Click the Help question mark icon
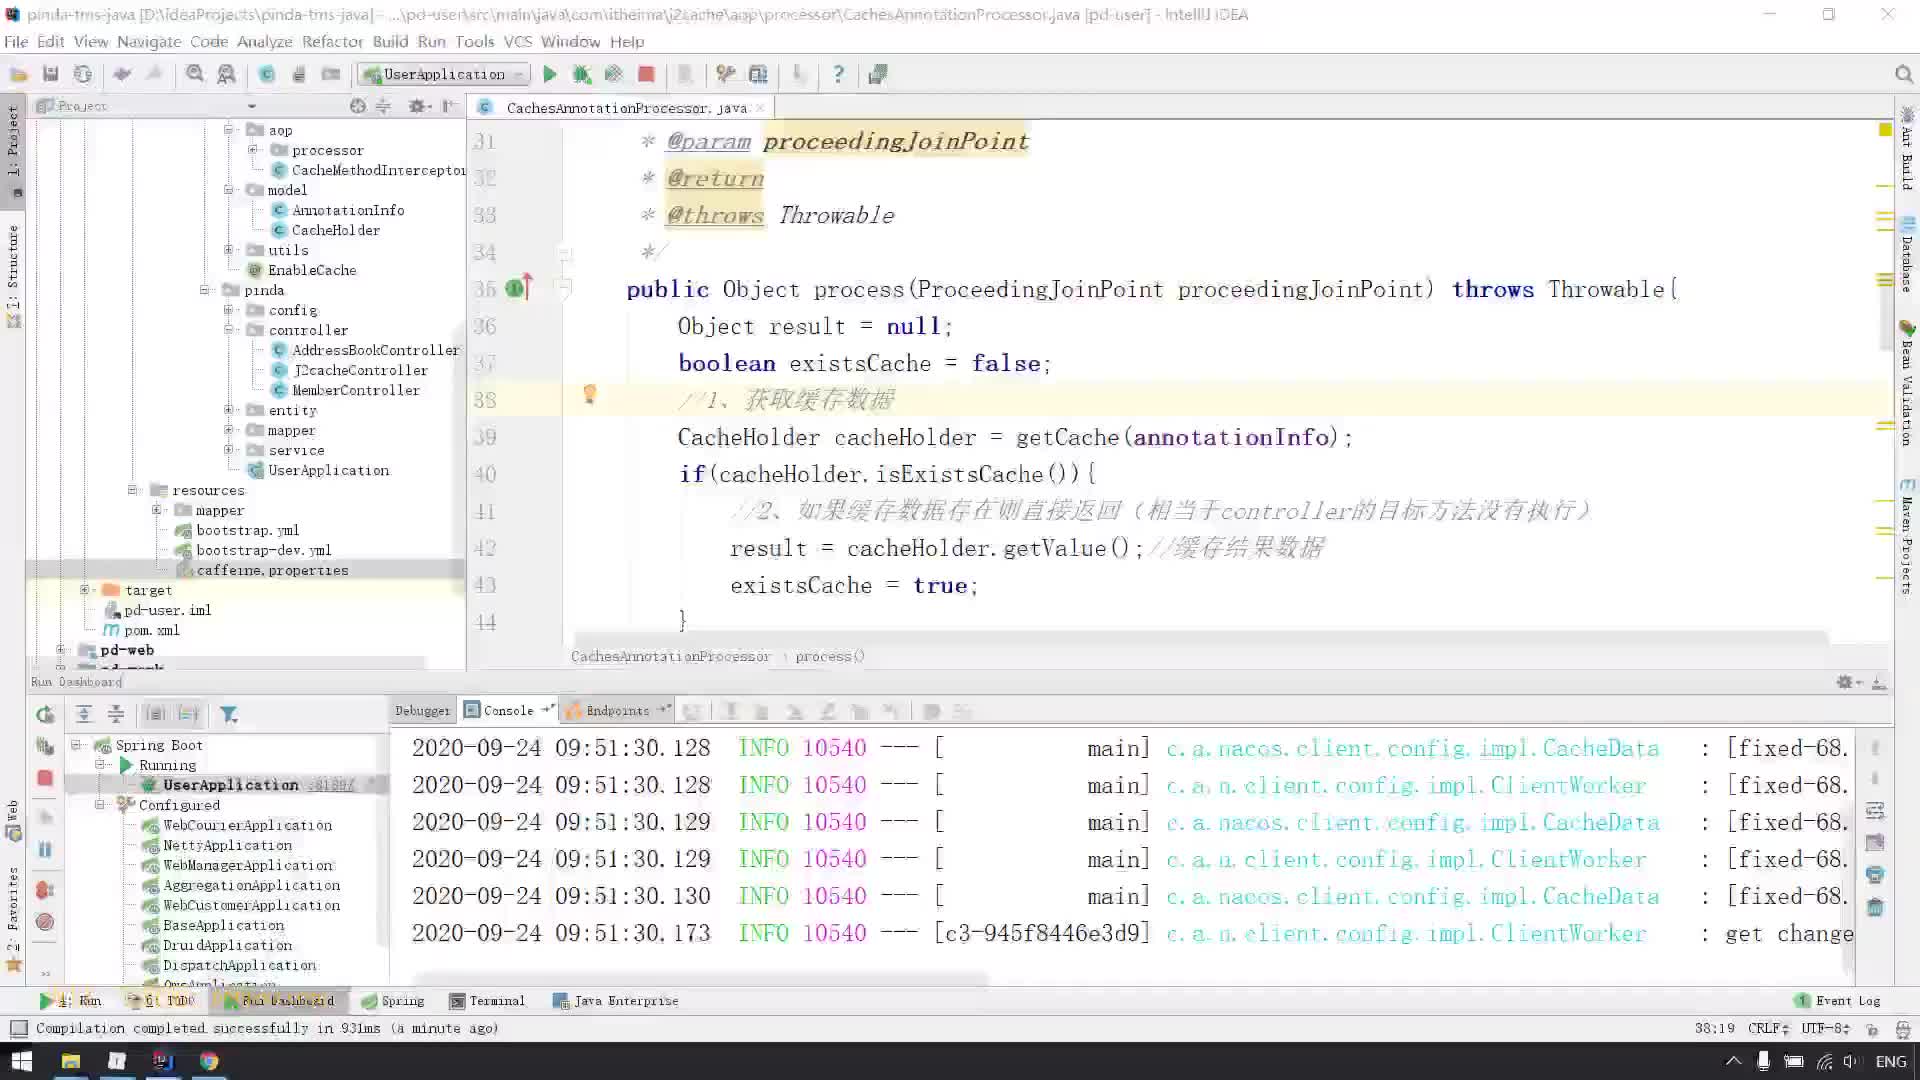 pyautogui.click(x=838, y=74)
